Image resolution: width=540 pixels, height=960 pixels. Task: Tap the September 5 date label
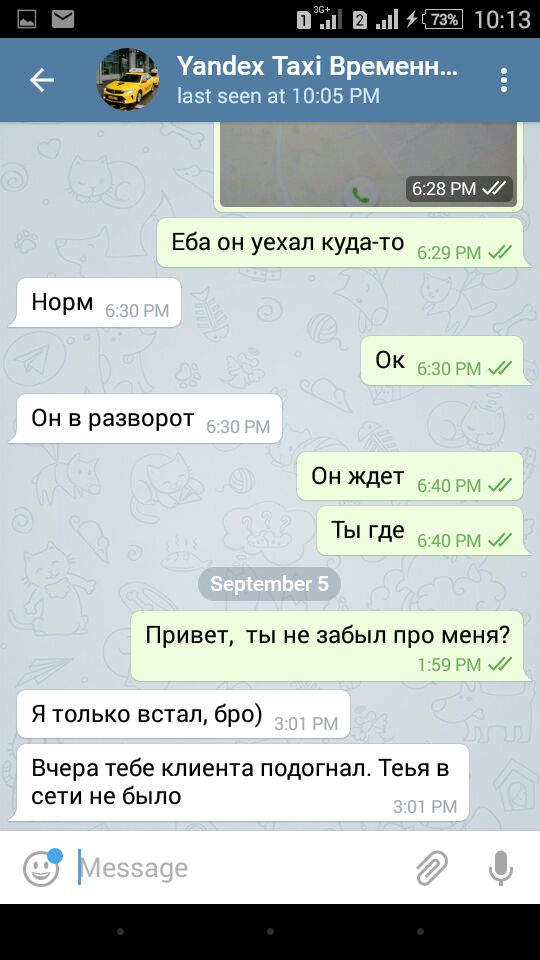tap(269, 583)
